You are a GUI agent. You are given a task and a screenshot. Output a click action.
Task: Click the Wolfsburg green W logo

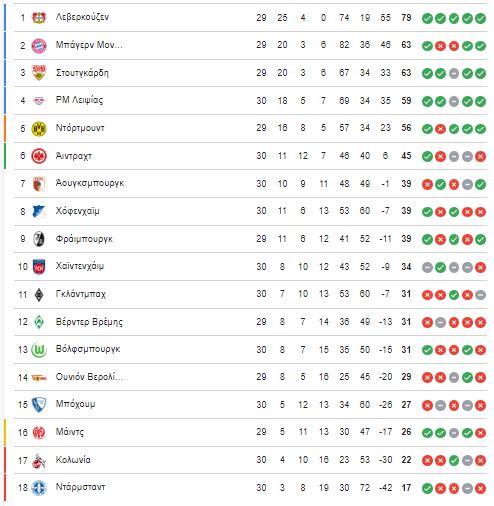click(39, 350)
